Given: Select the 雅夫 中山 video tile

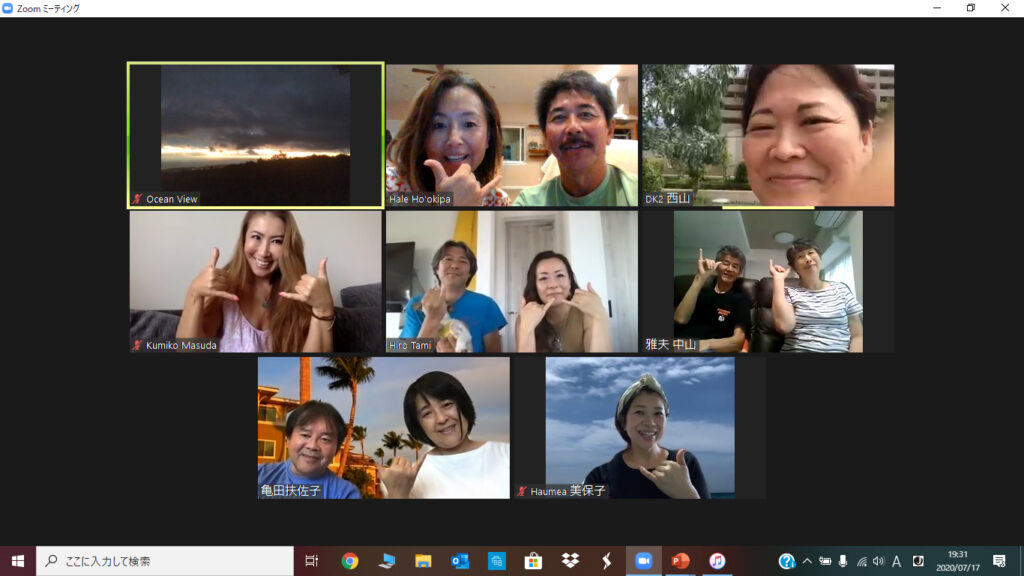Looking at the screenshot, I should click(768, 281).
